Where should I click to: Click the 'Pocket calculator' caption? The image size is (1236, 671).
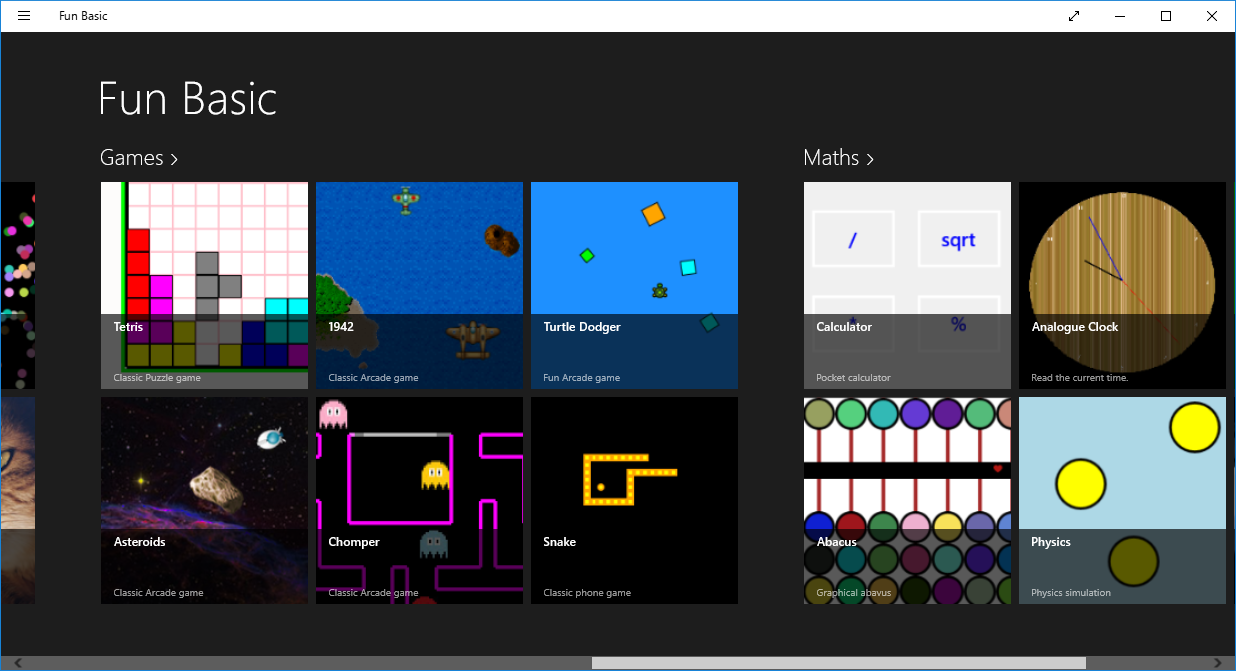(853, 378)
